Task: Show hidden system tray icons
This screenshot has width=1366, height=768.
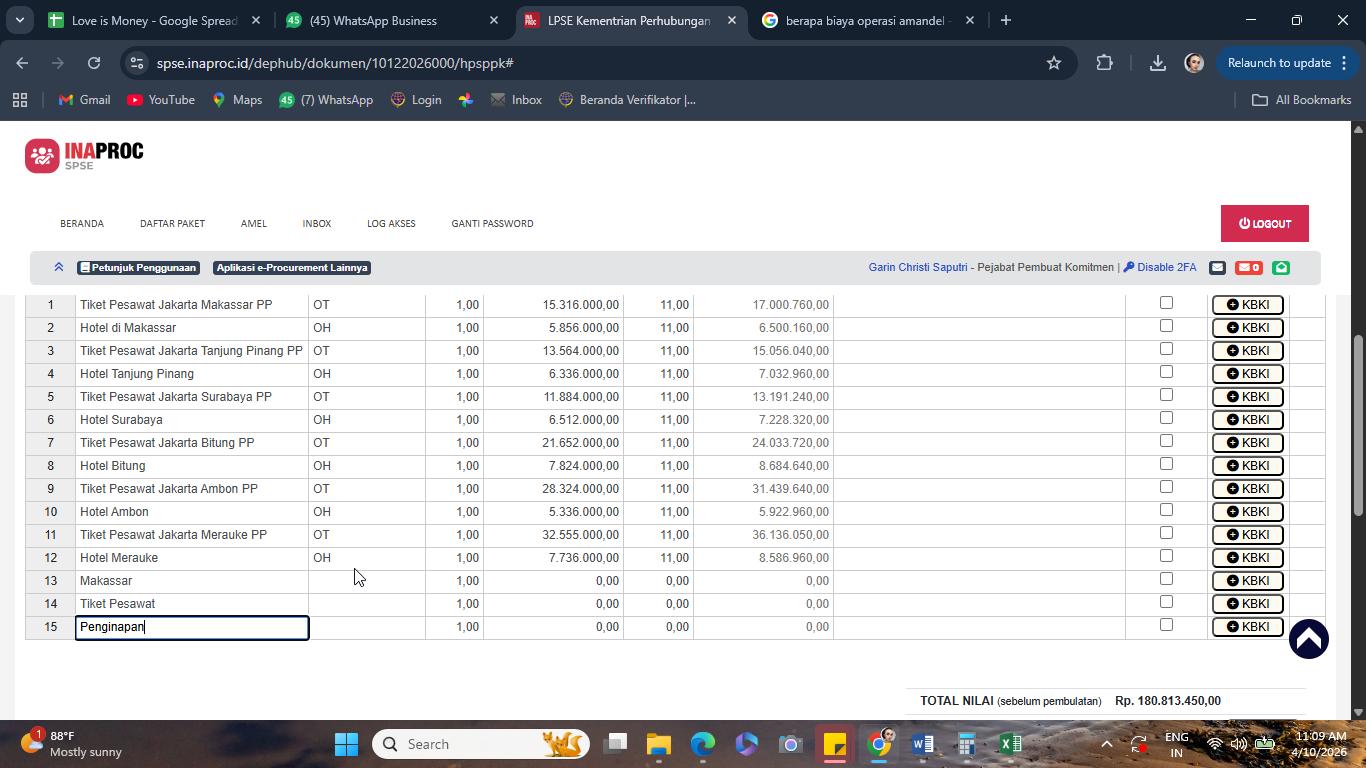Action: pos(1106,744)
